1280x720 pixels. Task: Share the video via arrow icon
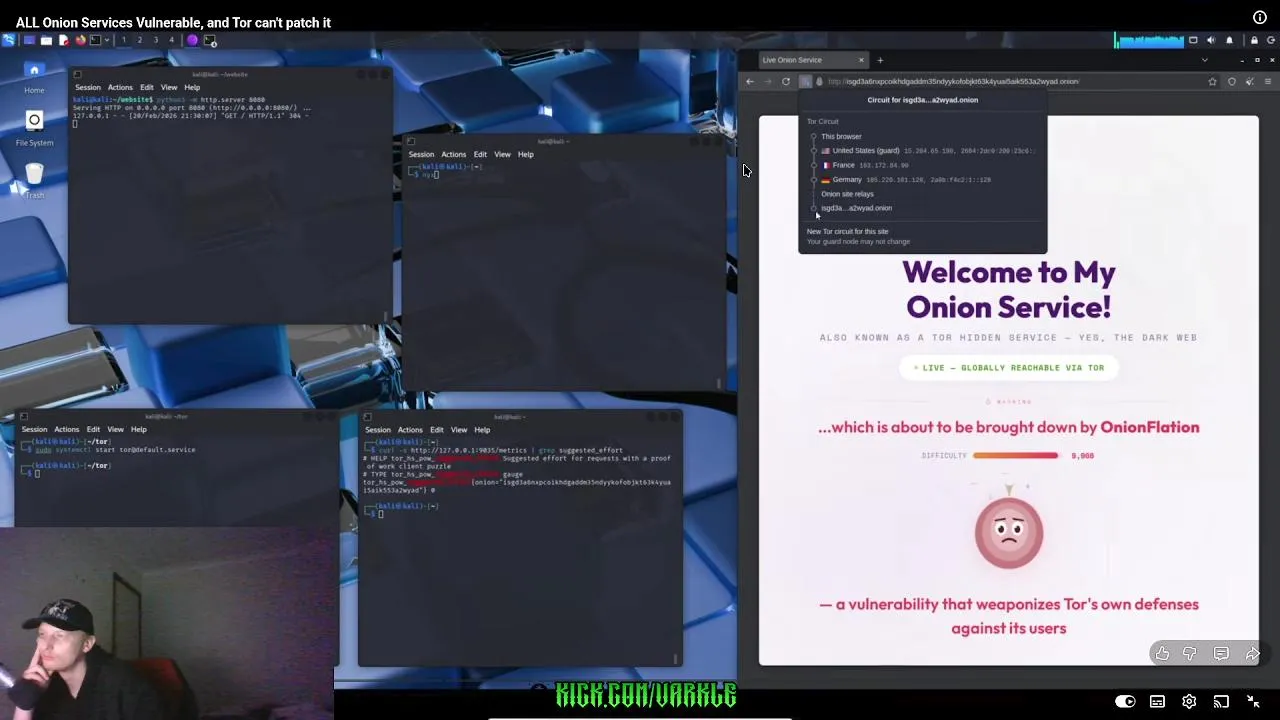1252,654
